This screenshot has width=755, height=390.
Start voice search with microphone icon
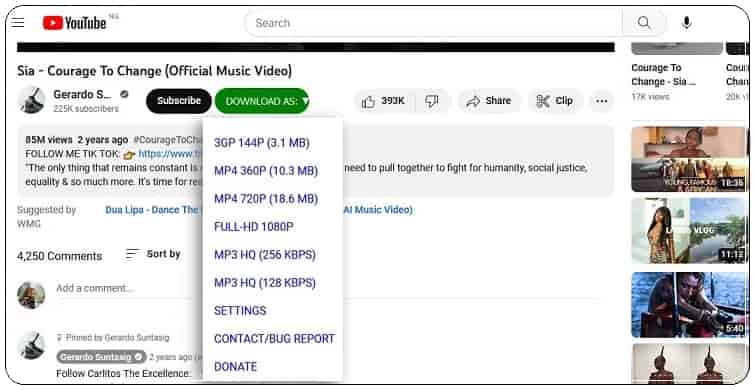click(687, 23)
